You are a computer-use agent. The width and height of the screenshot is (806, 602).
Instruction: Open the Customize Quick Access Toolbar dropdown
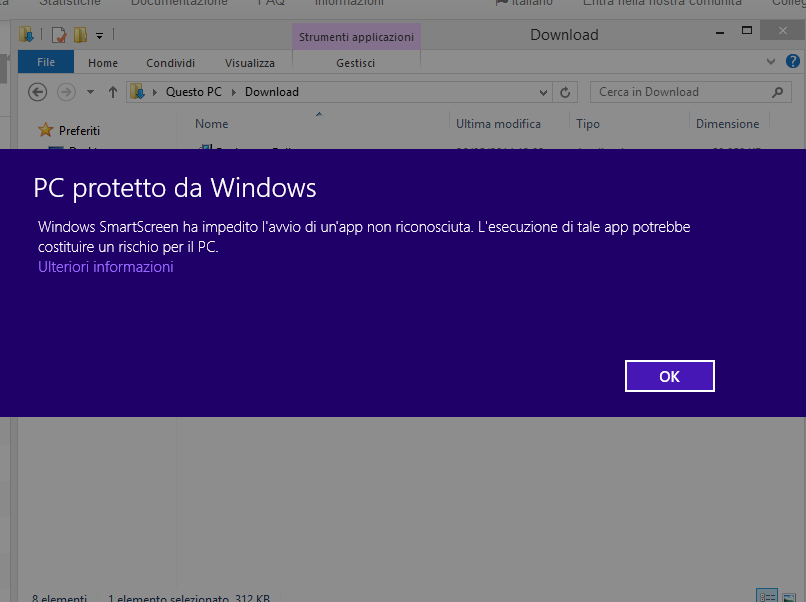(100, 35)
